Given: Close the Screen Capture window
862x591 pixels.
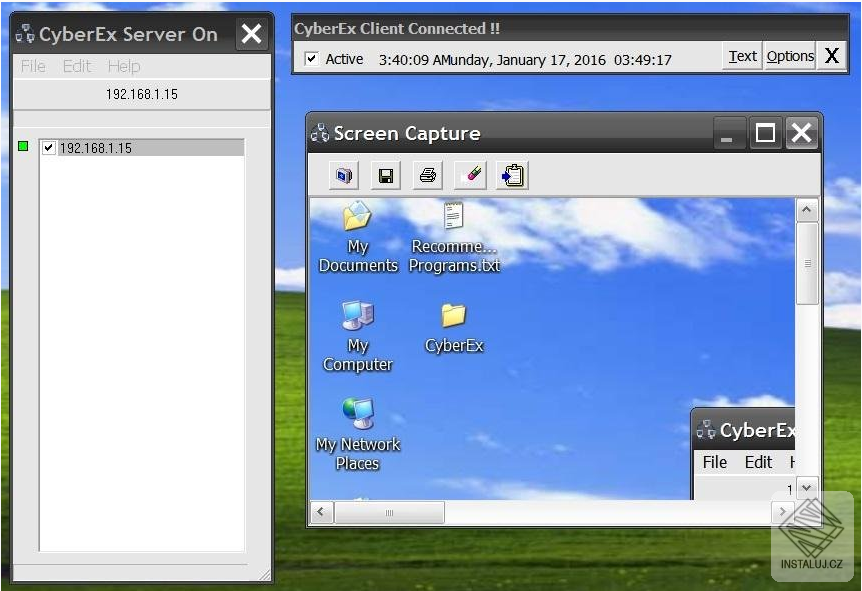Looking at the screenshot, I should tap(802, 132).
